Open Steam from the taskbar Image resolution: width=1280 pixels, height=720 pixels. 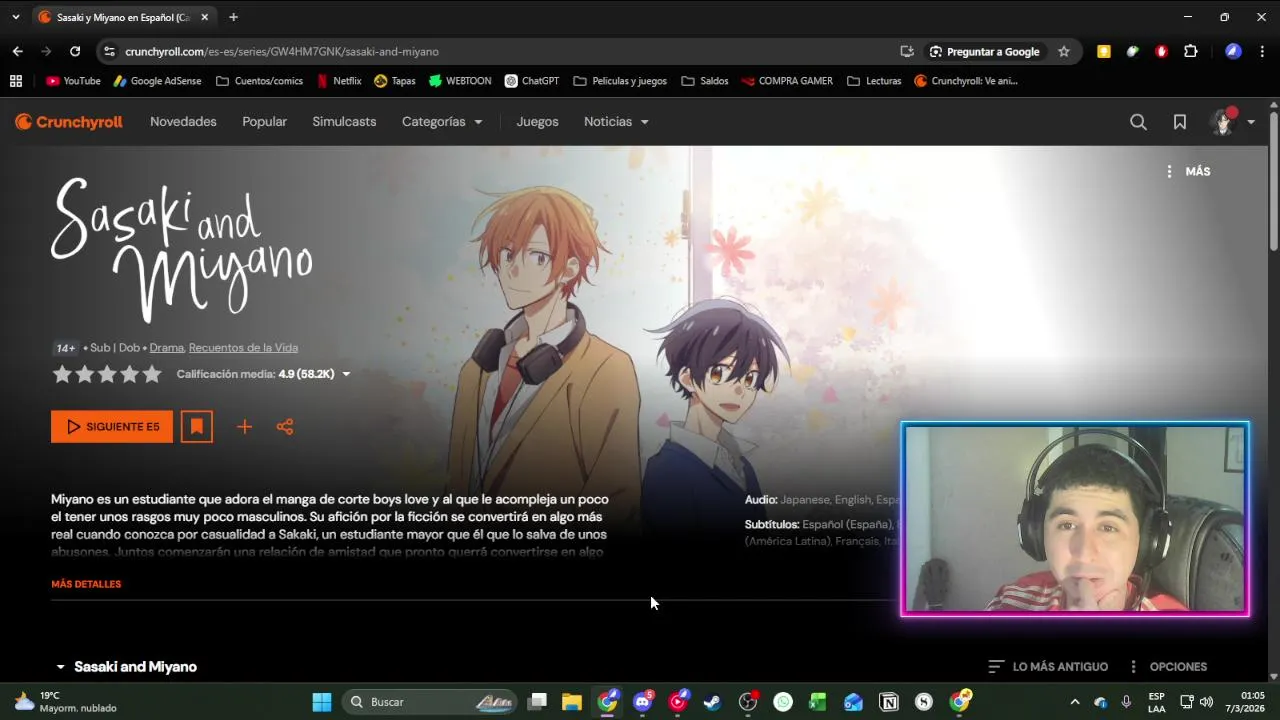[x=712, y=702]
